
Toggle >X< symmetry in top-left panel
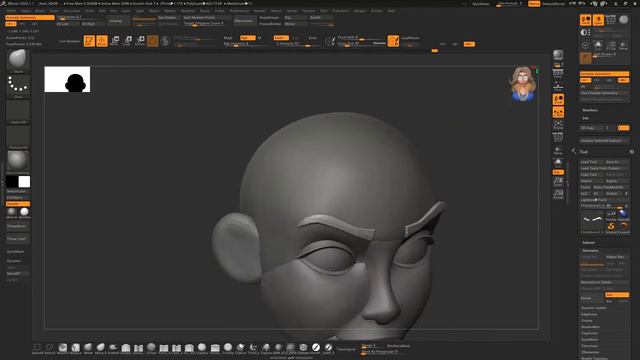tap(11, 24)
